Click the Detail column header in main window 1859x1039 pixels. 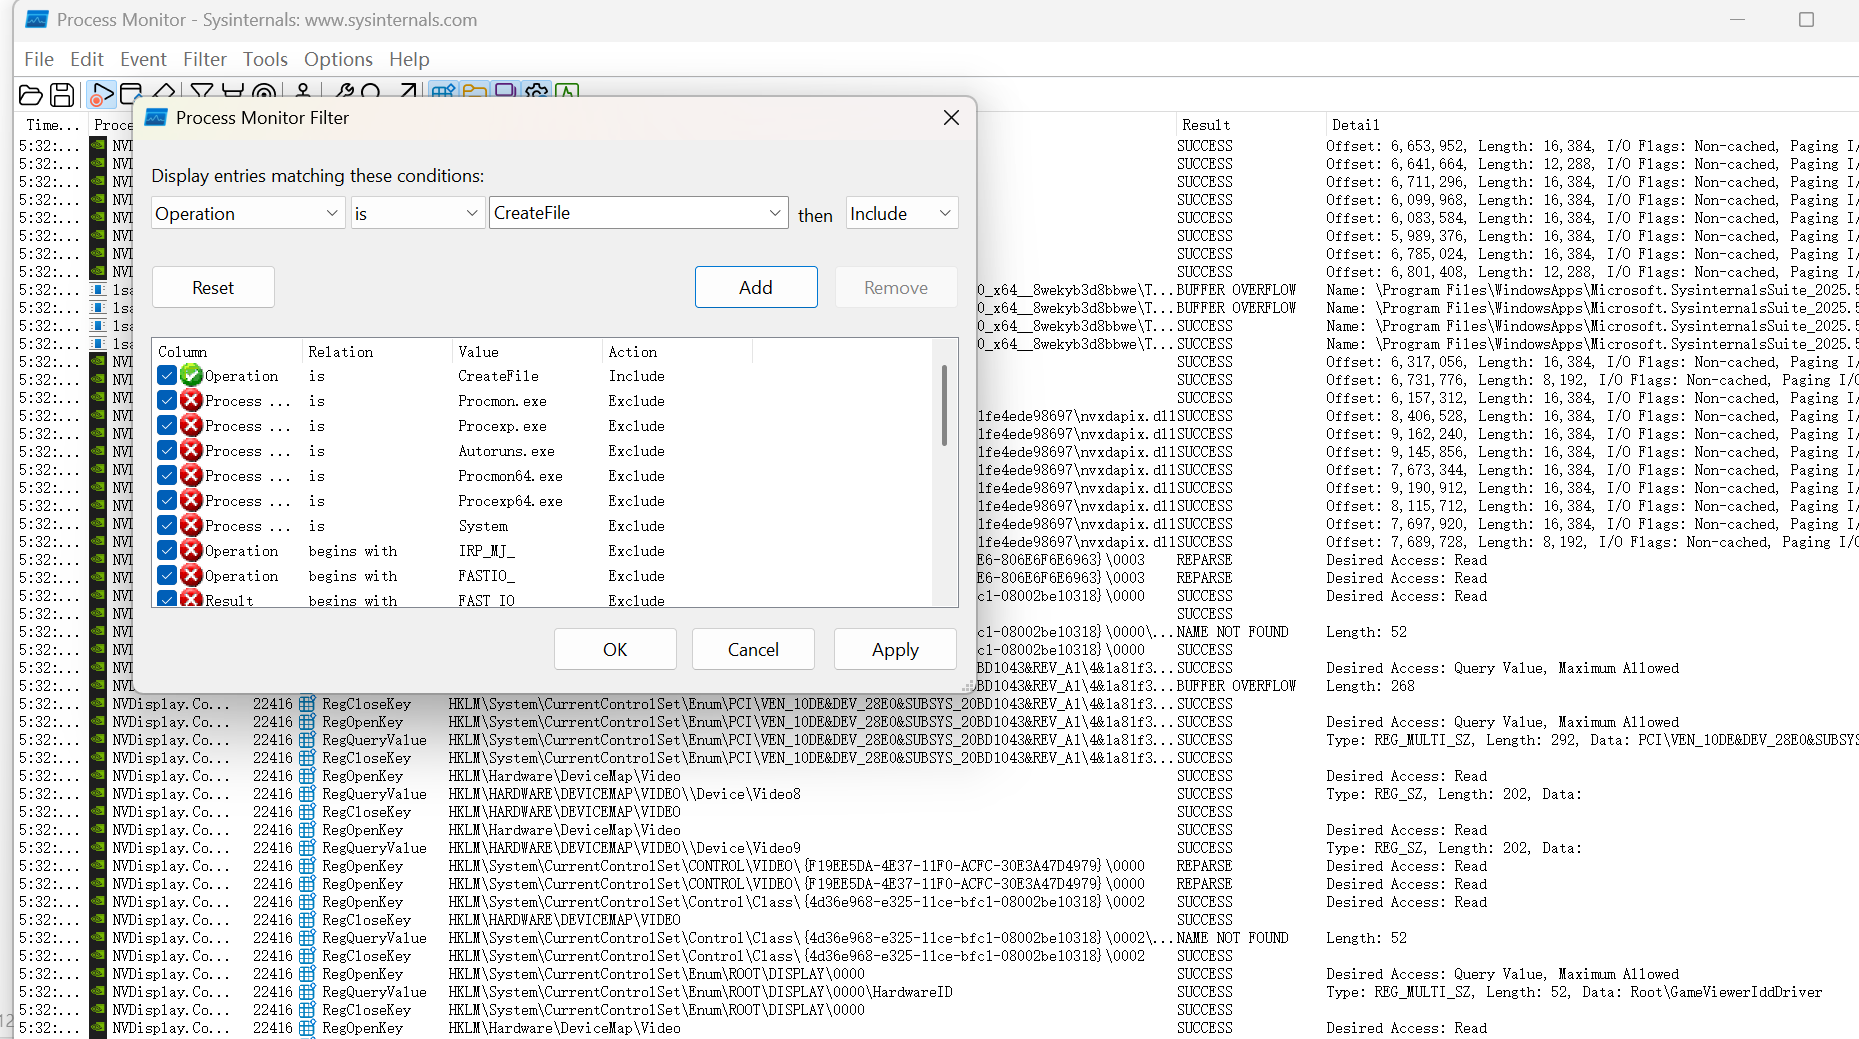tap(1355, 125)
